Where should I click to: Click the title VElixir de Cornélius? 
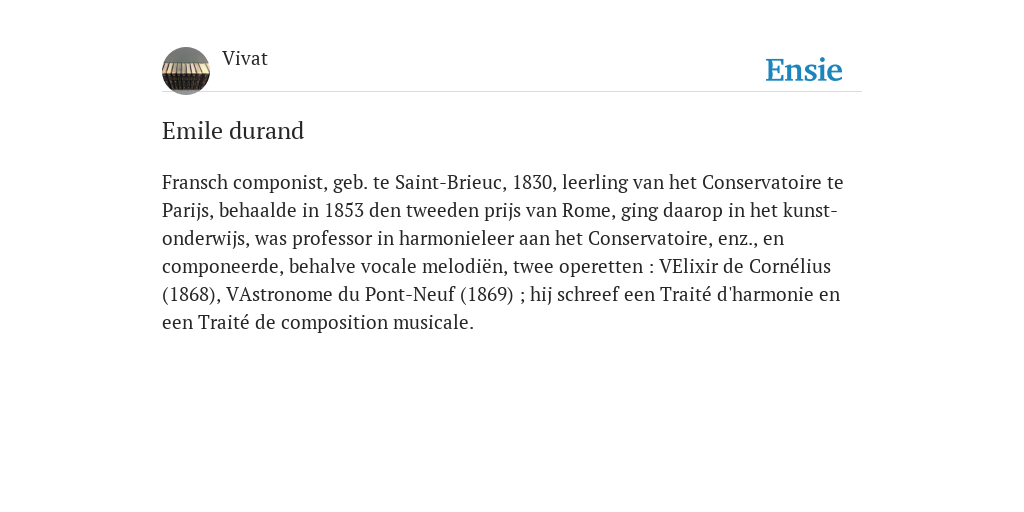[744, 266]
